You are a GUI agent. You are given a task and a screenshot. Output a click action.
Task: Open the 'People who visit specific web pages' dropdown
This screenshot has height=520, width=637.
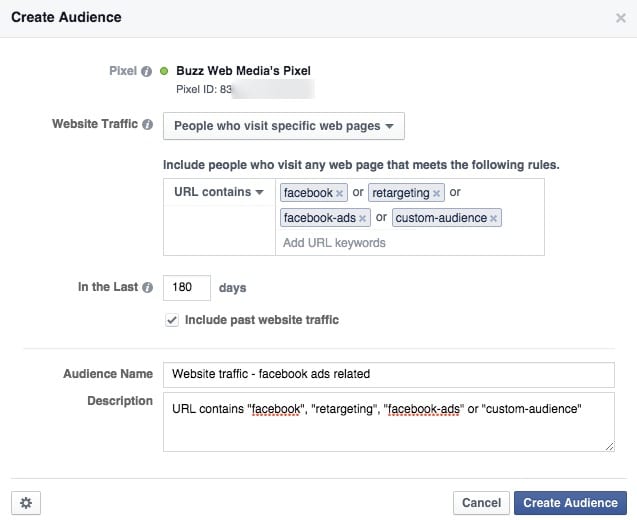(284, 126)
